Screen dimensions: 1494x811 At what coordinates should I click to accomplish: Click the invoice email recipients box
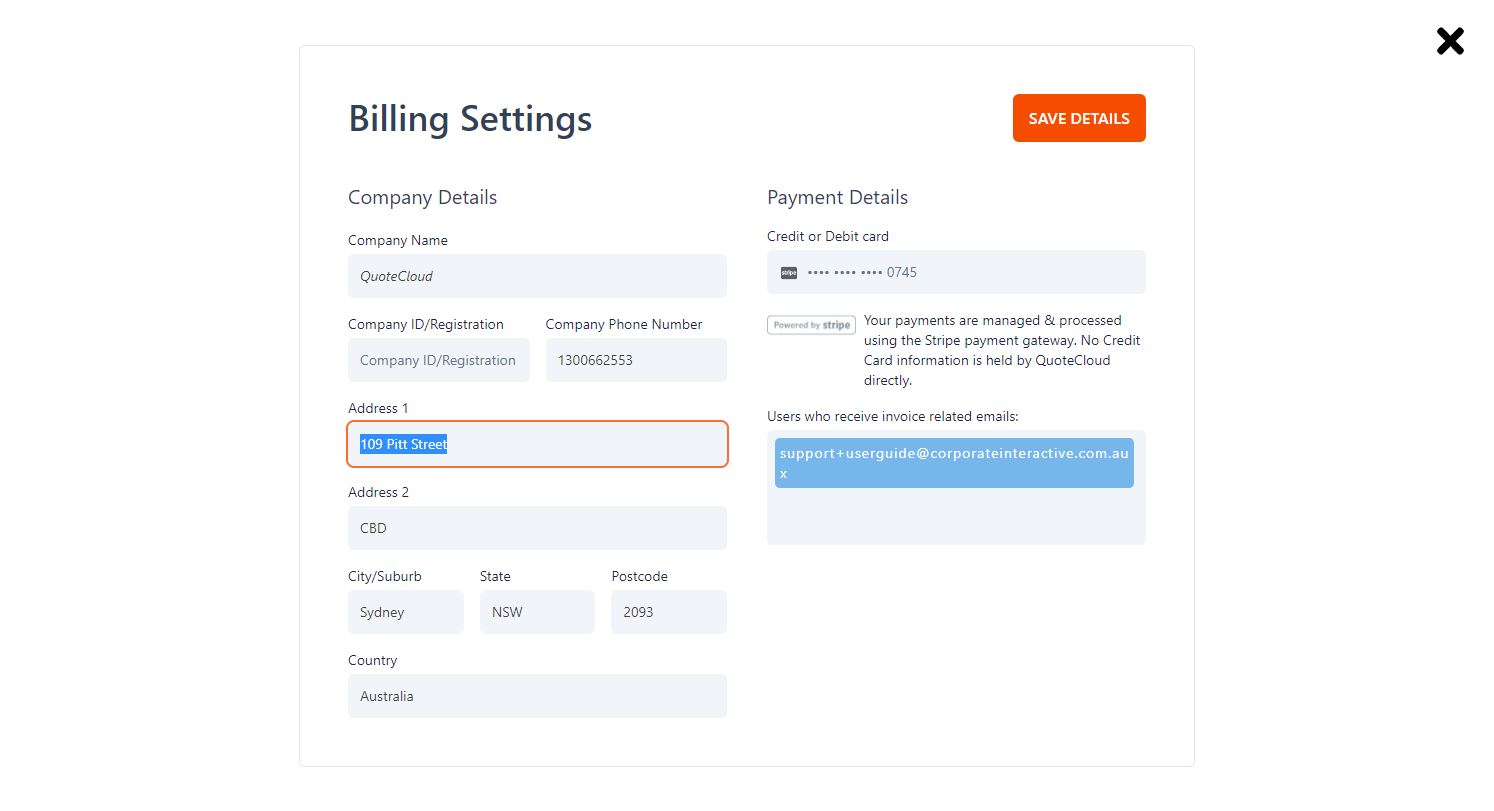coord(956,515)
